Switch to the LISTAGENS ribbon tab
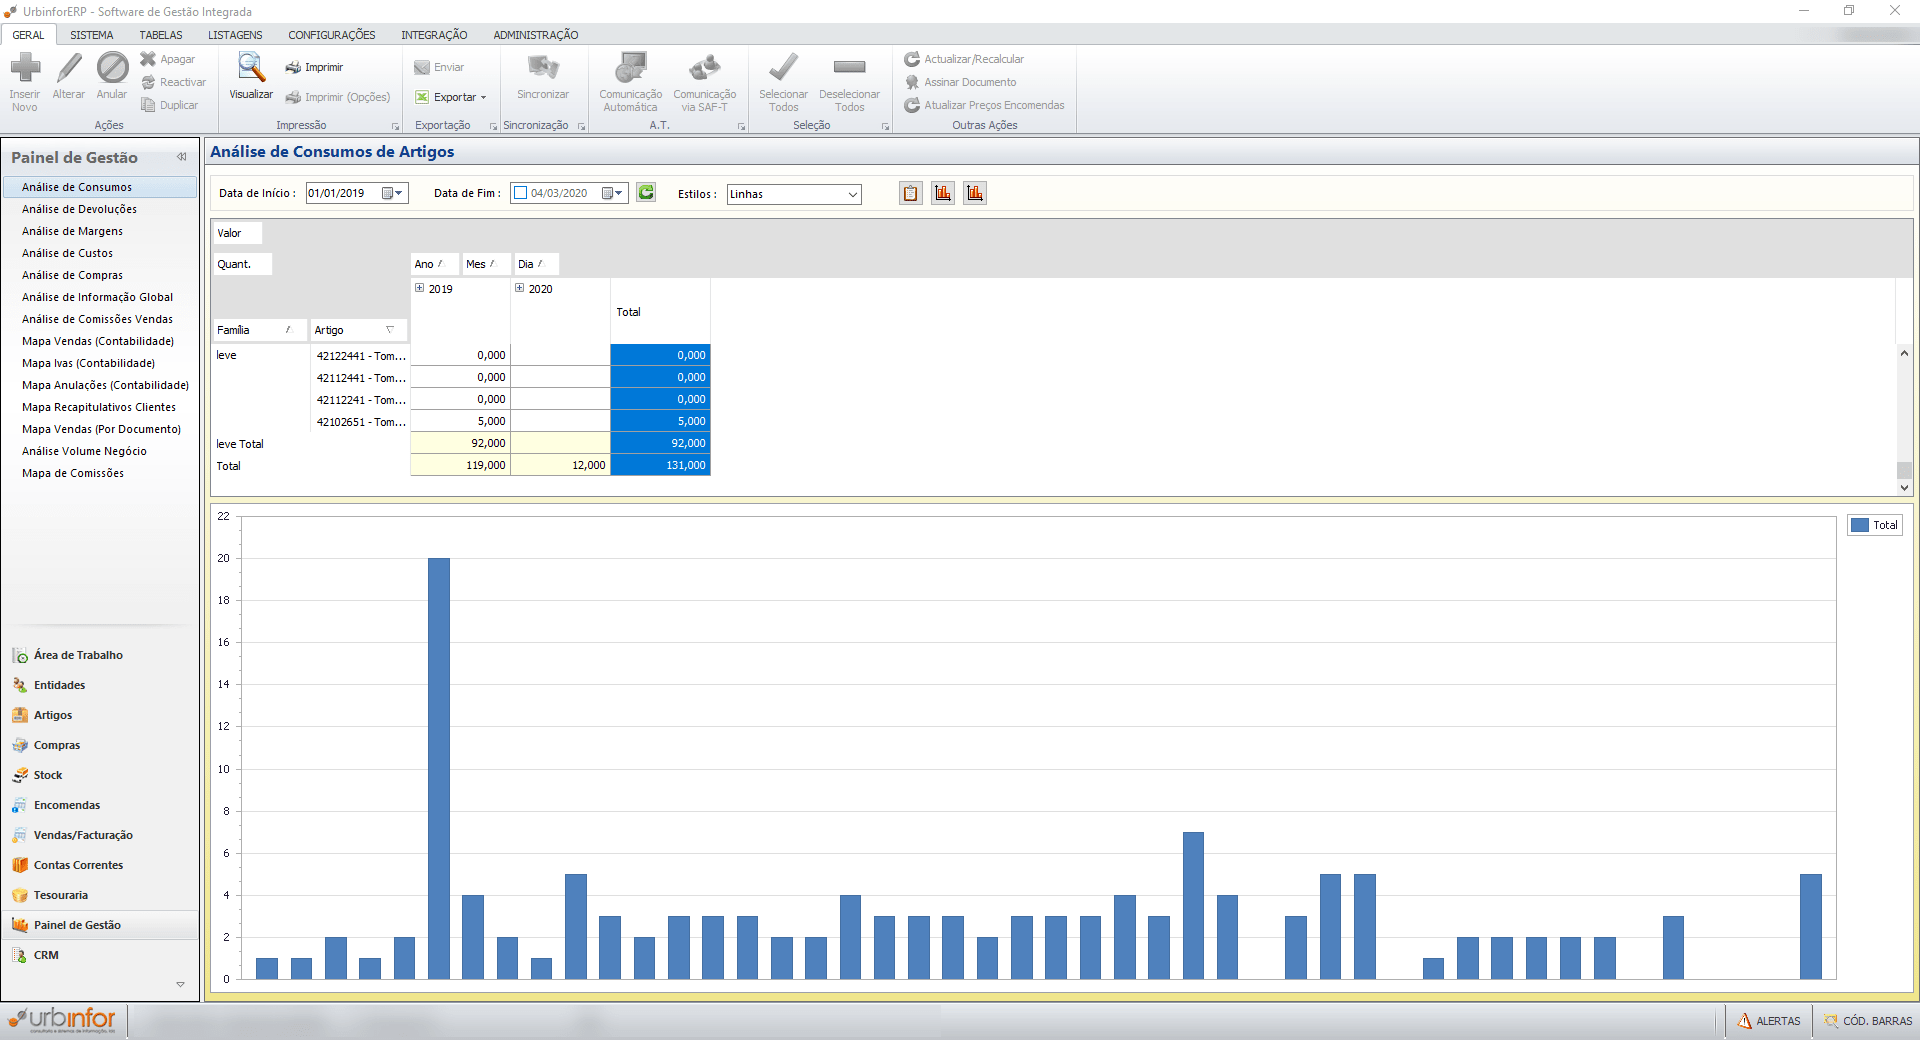The height and width of the screenshot is (1040, 1920). [x=235, y=35]
